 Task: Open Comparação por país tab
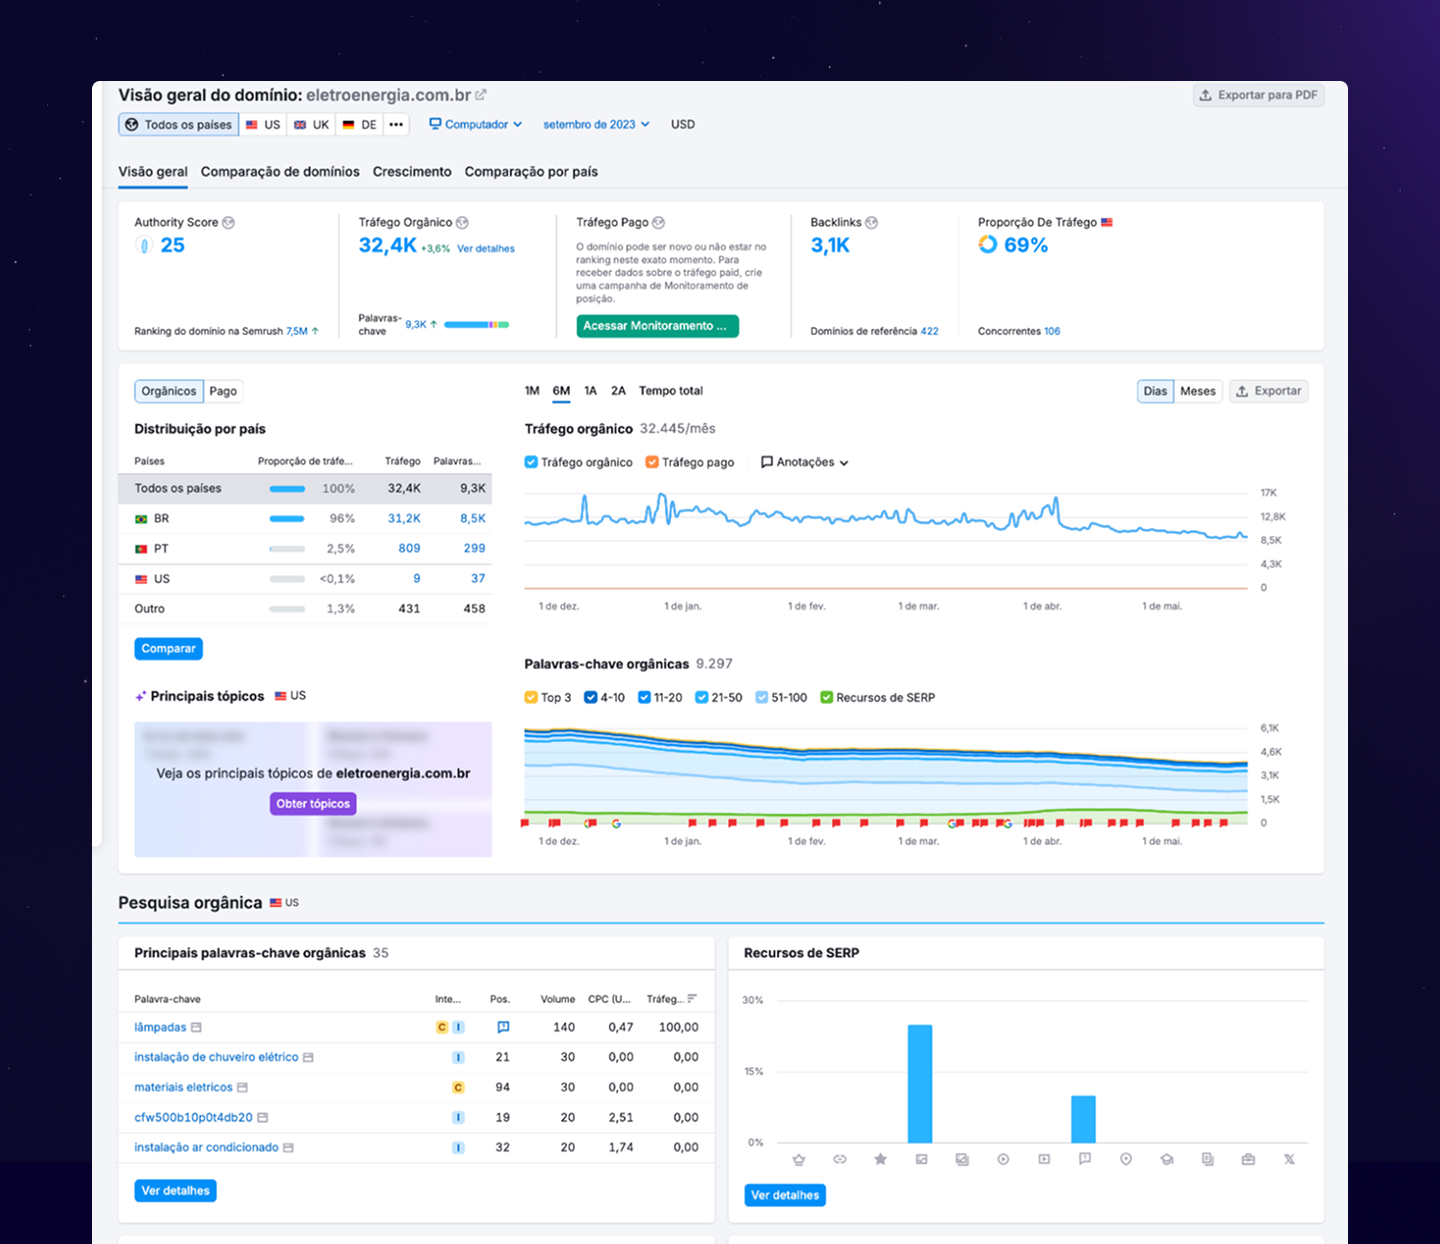tap(531, 172)
